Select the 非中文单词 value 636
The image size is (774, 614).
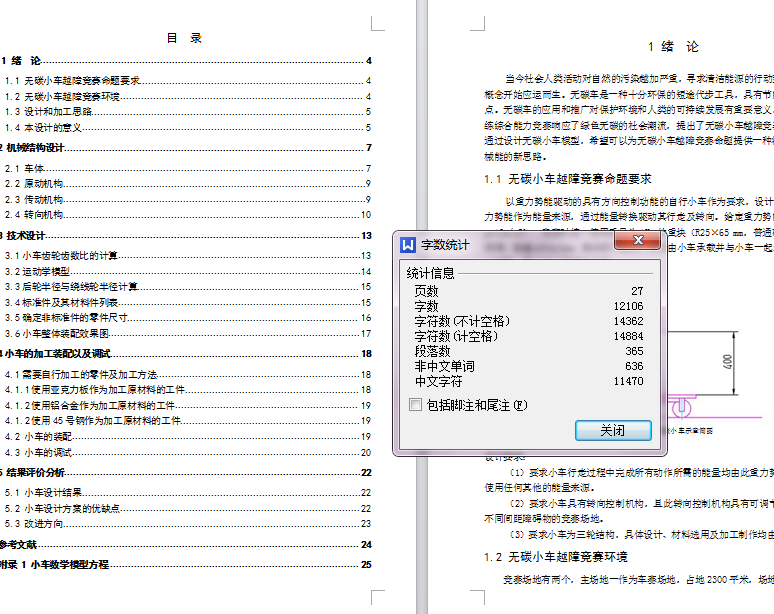634,366
